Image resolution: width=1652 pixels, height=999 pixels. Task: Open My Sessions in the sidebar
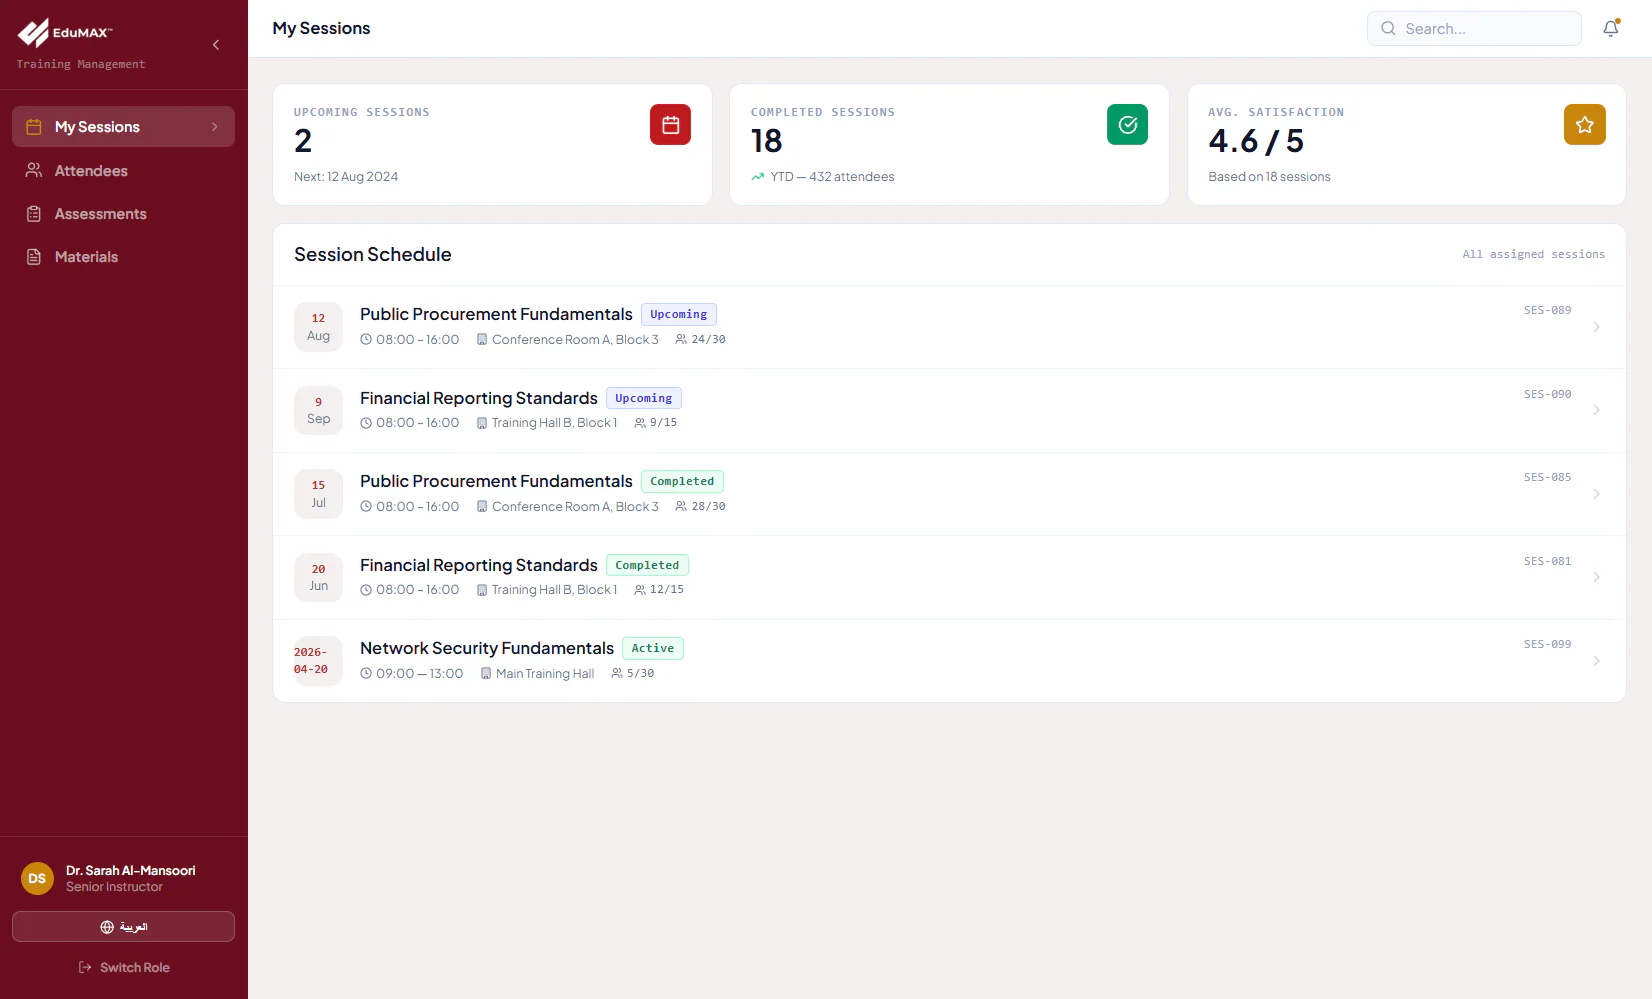tap(123, 127)
